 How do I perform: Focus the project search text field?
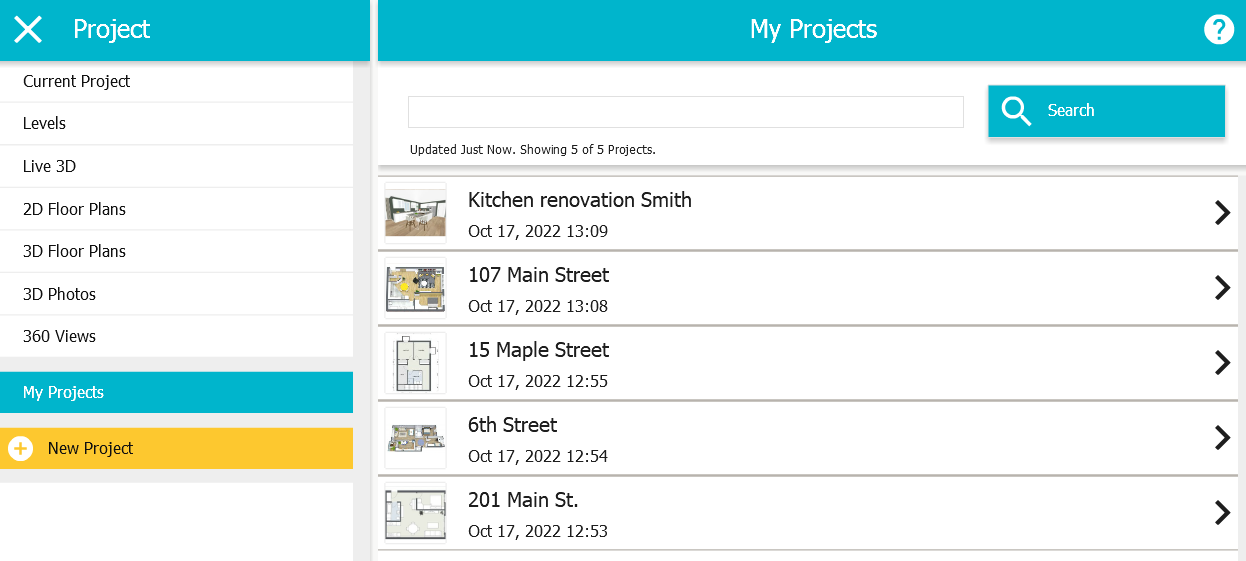click(x=686, y=112)
